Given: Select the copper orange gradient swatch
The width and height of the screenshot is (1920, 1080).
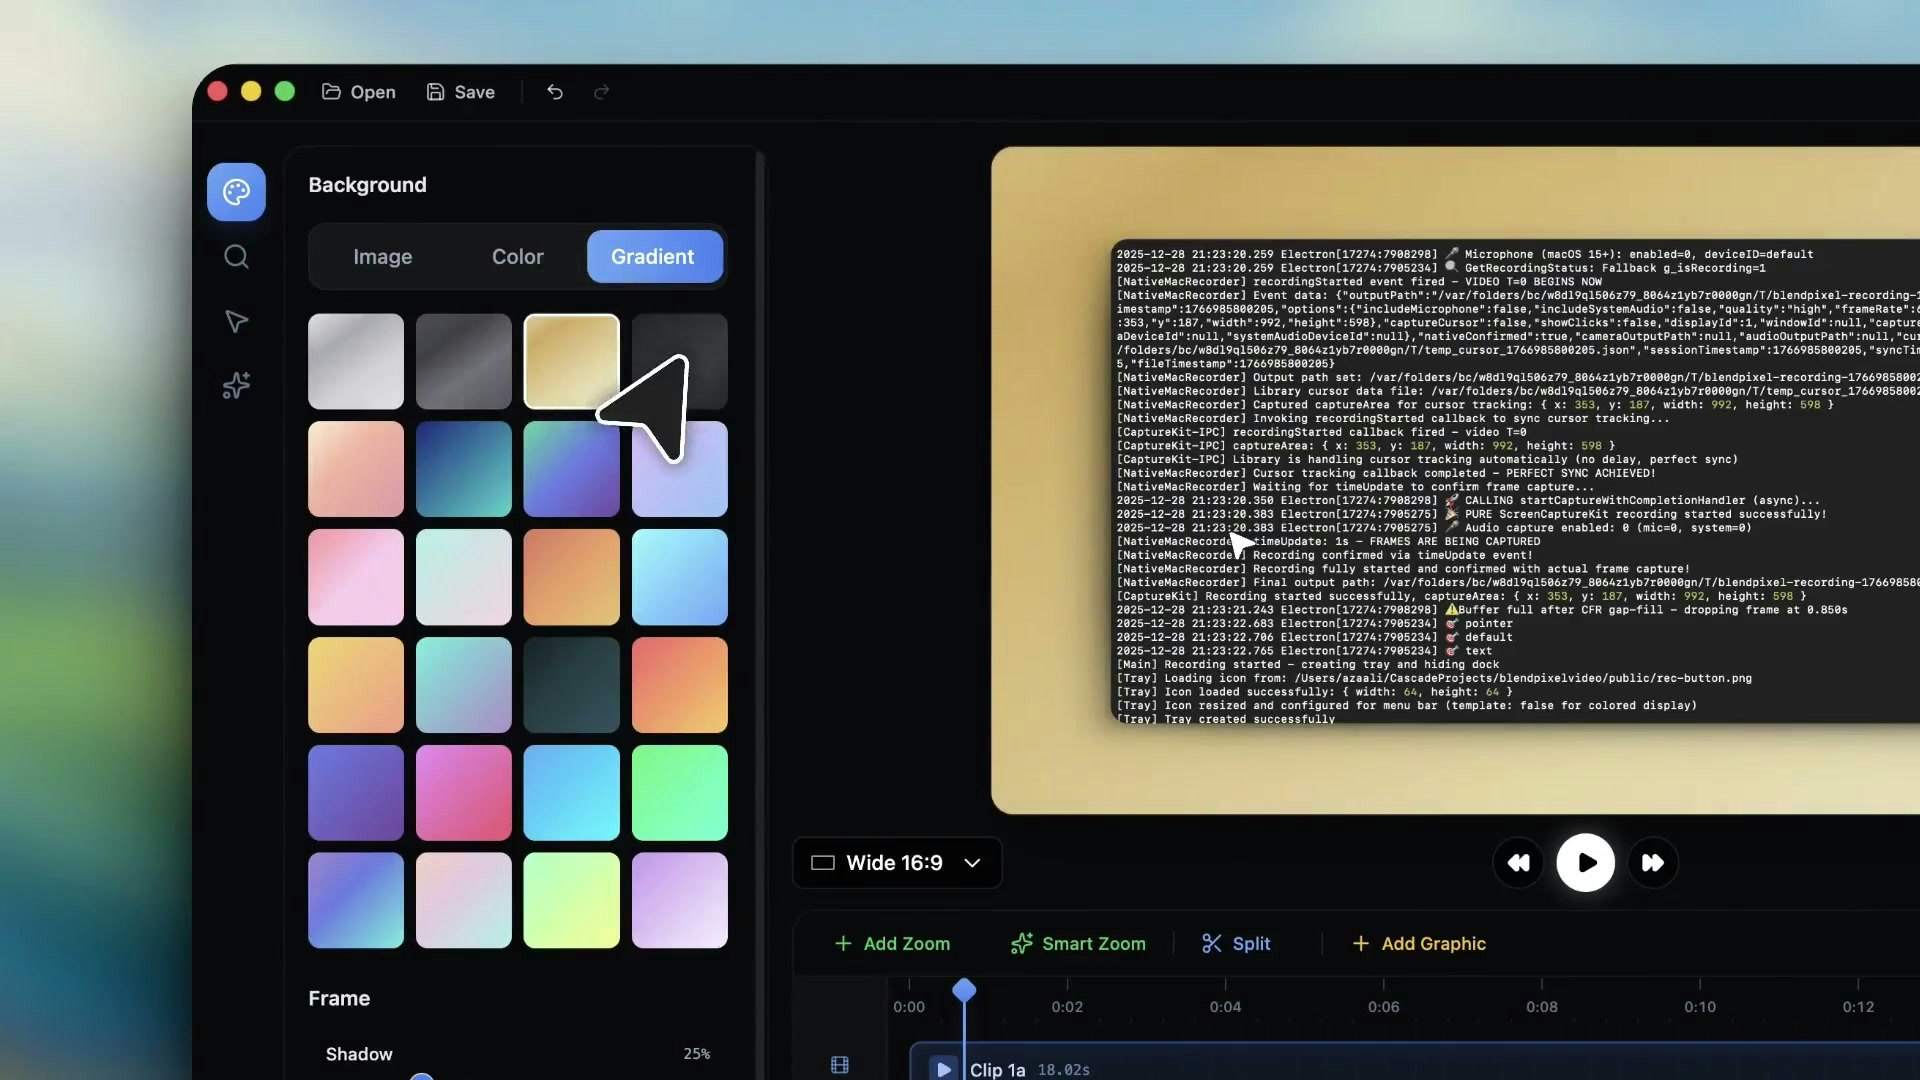Looking at the screenshot, I should point(572,577).
